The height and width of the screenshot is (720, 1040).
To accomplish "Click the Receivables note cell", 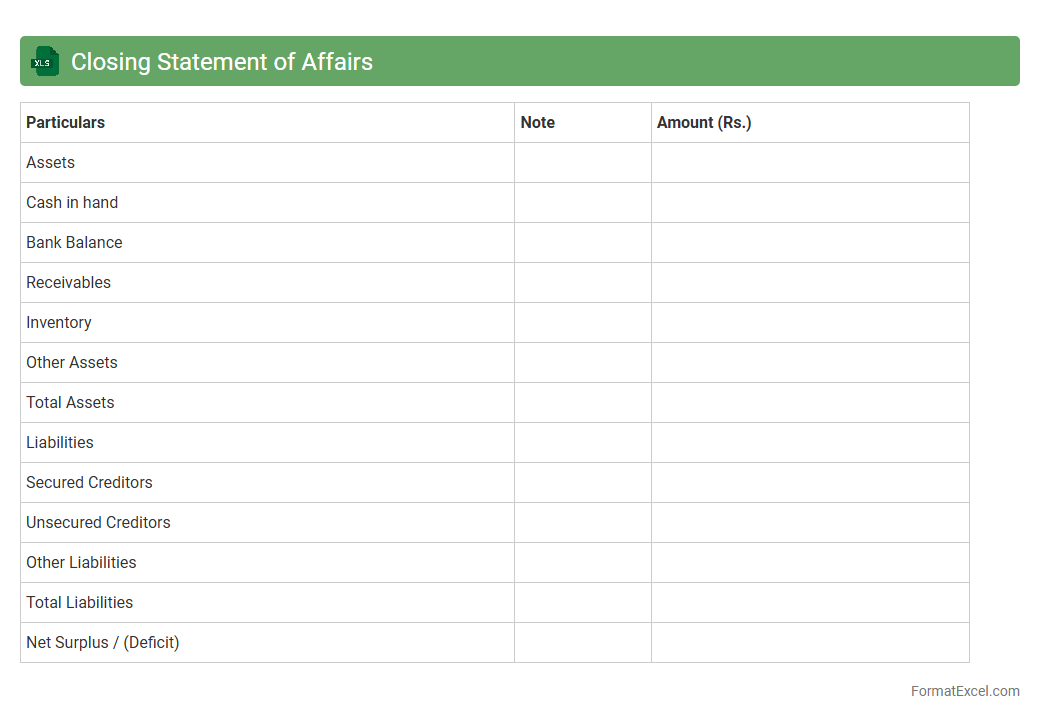I will (x=583, y=283).
